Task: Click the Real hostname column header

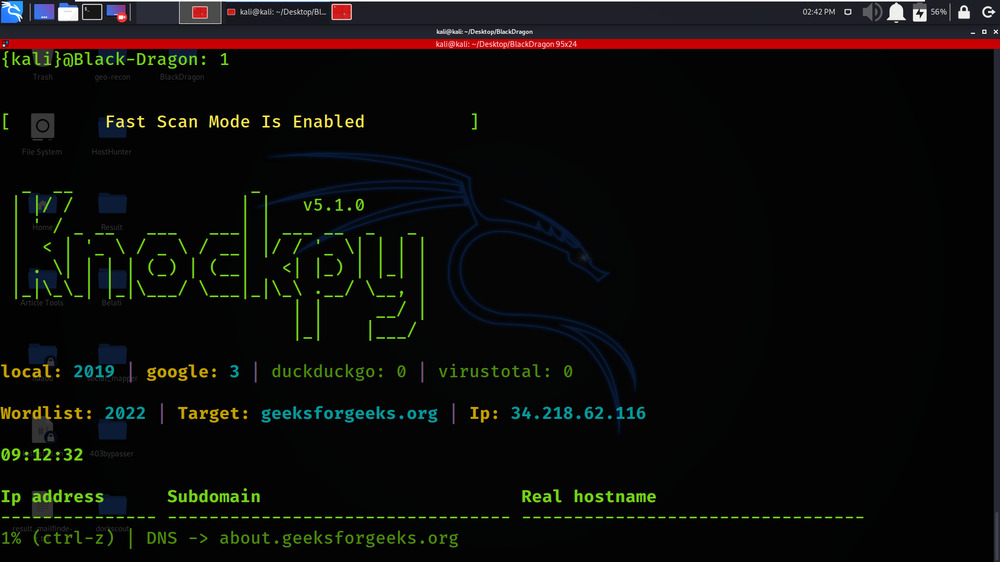Action: coord(589,497)
